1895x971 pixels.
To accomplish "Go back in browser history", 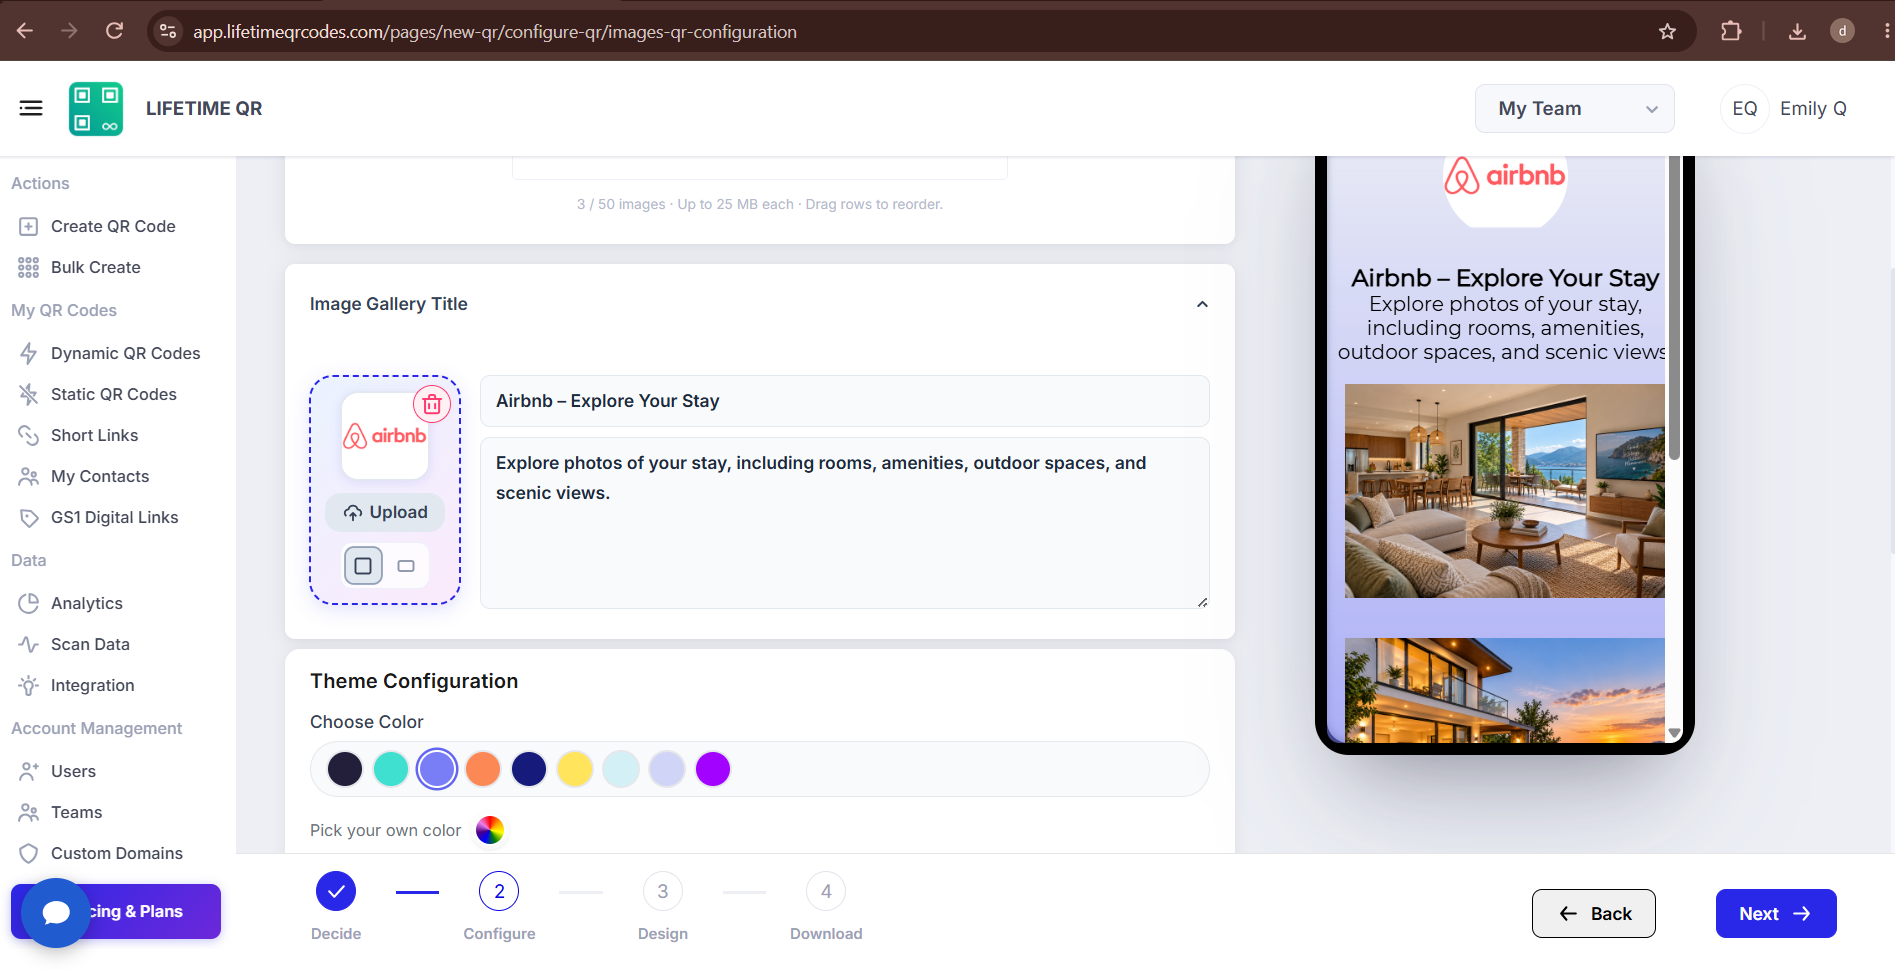I will pyautogui.click(x=25, y=31).
